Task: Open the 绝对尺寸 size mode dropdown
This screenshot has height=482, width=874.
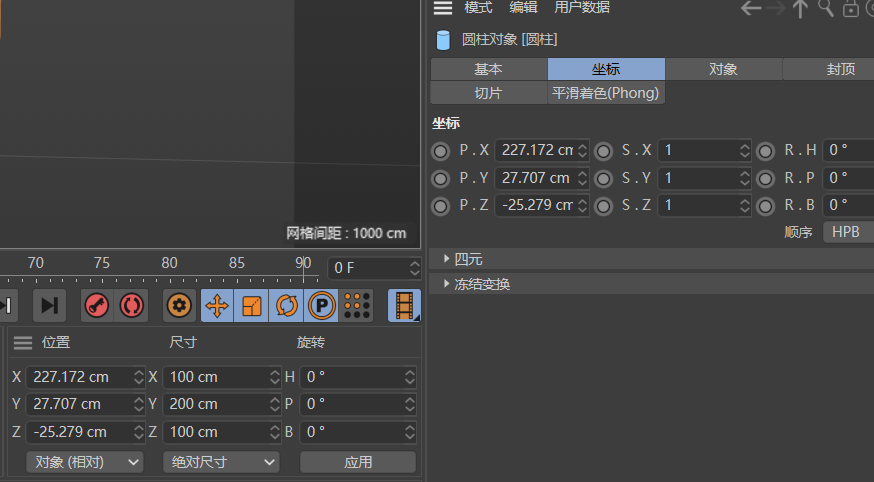Action: pos(220,462)
